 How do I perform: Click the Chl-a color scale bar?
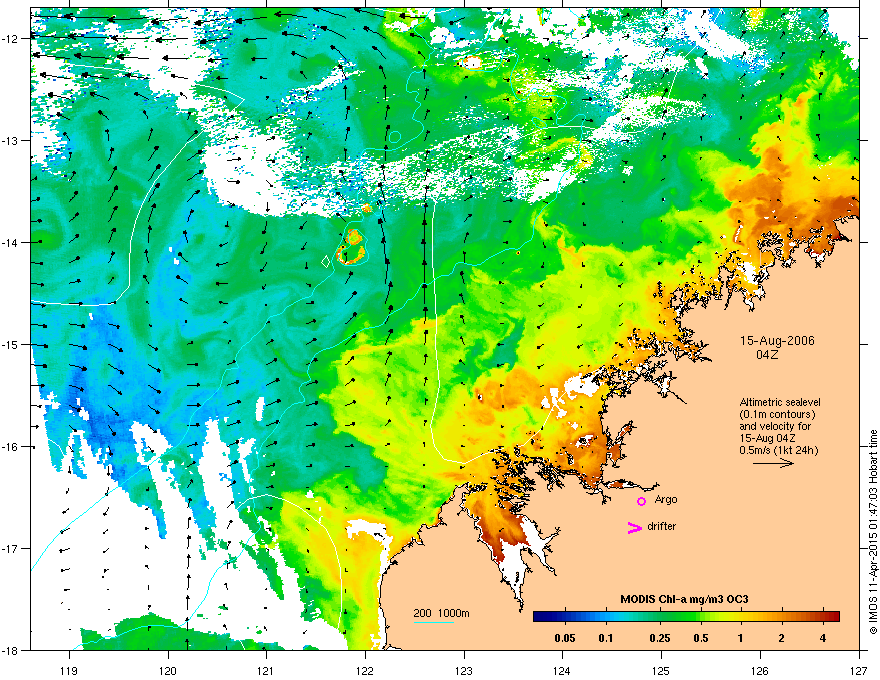pos(686,617)
